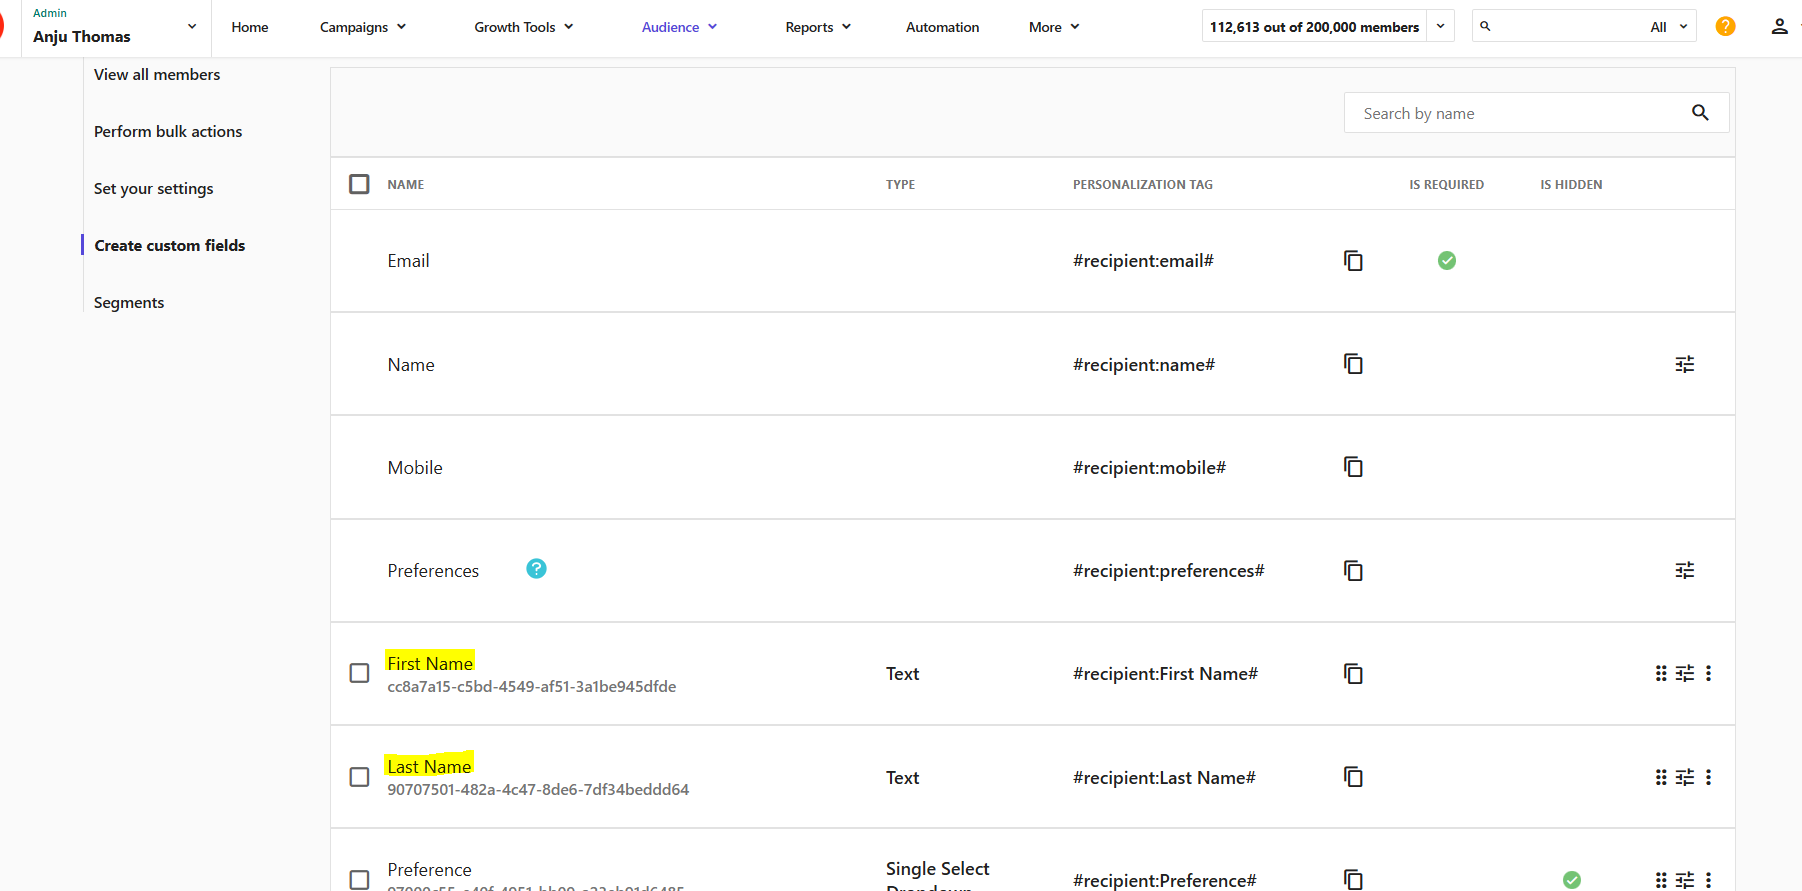Image resolution: width=1802 pixels, height=891 pixels.
Task: Tick the First Name field checkbox
Action: tap(359, 673)
